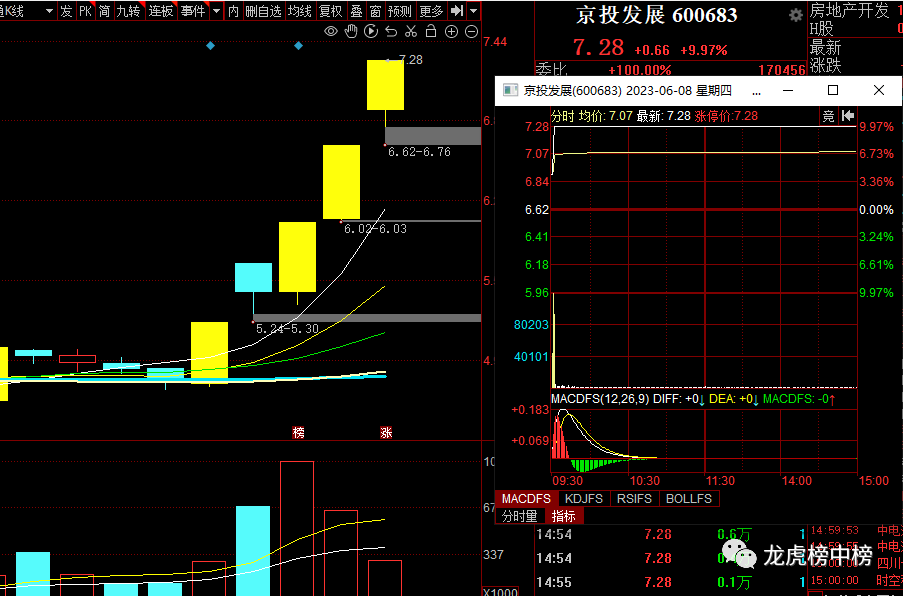Switch to the KDJFS indicator tab

585,498
